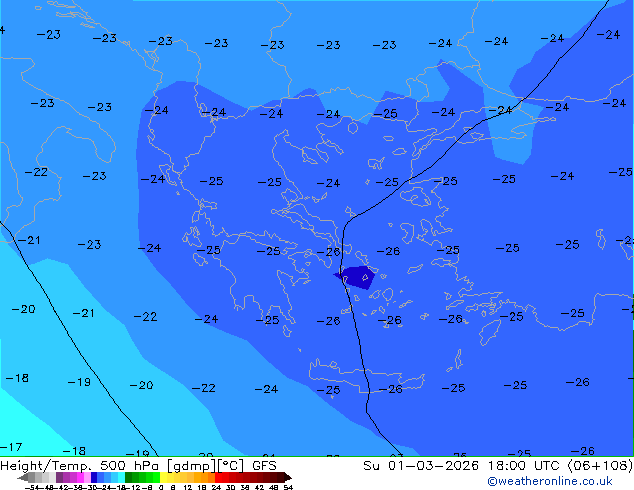Click the [°C] unit label
Image resolution: width=634 pixels, height=490 pixels.
click(230, 465)
